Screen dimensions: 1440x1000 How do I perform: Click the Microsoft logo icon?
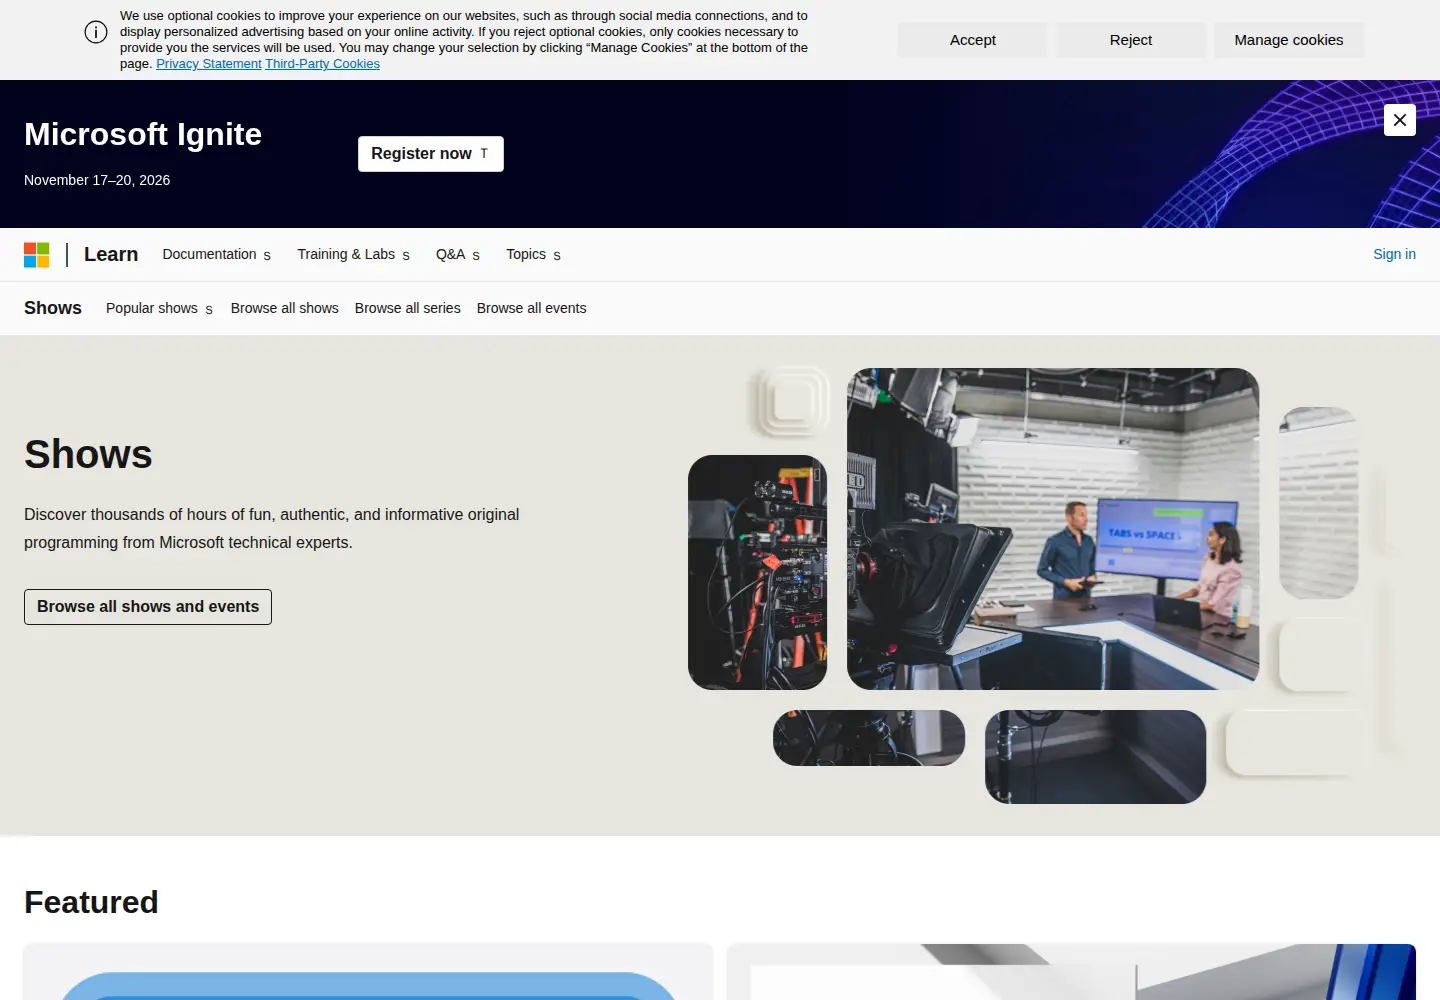tap(37, 255)
